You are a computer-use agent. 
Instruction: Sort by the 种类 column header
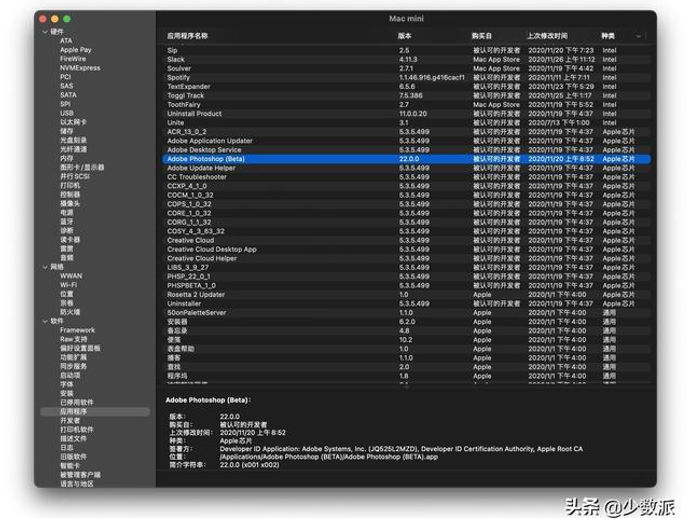[x=608, y=36]
